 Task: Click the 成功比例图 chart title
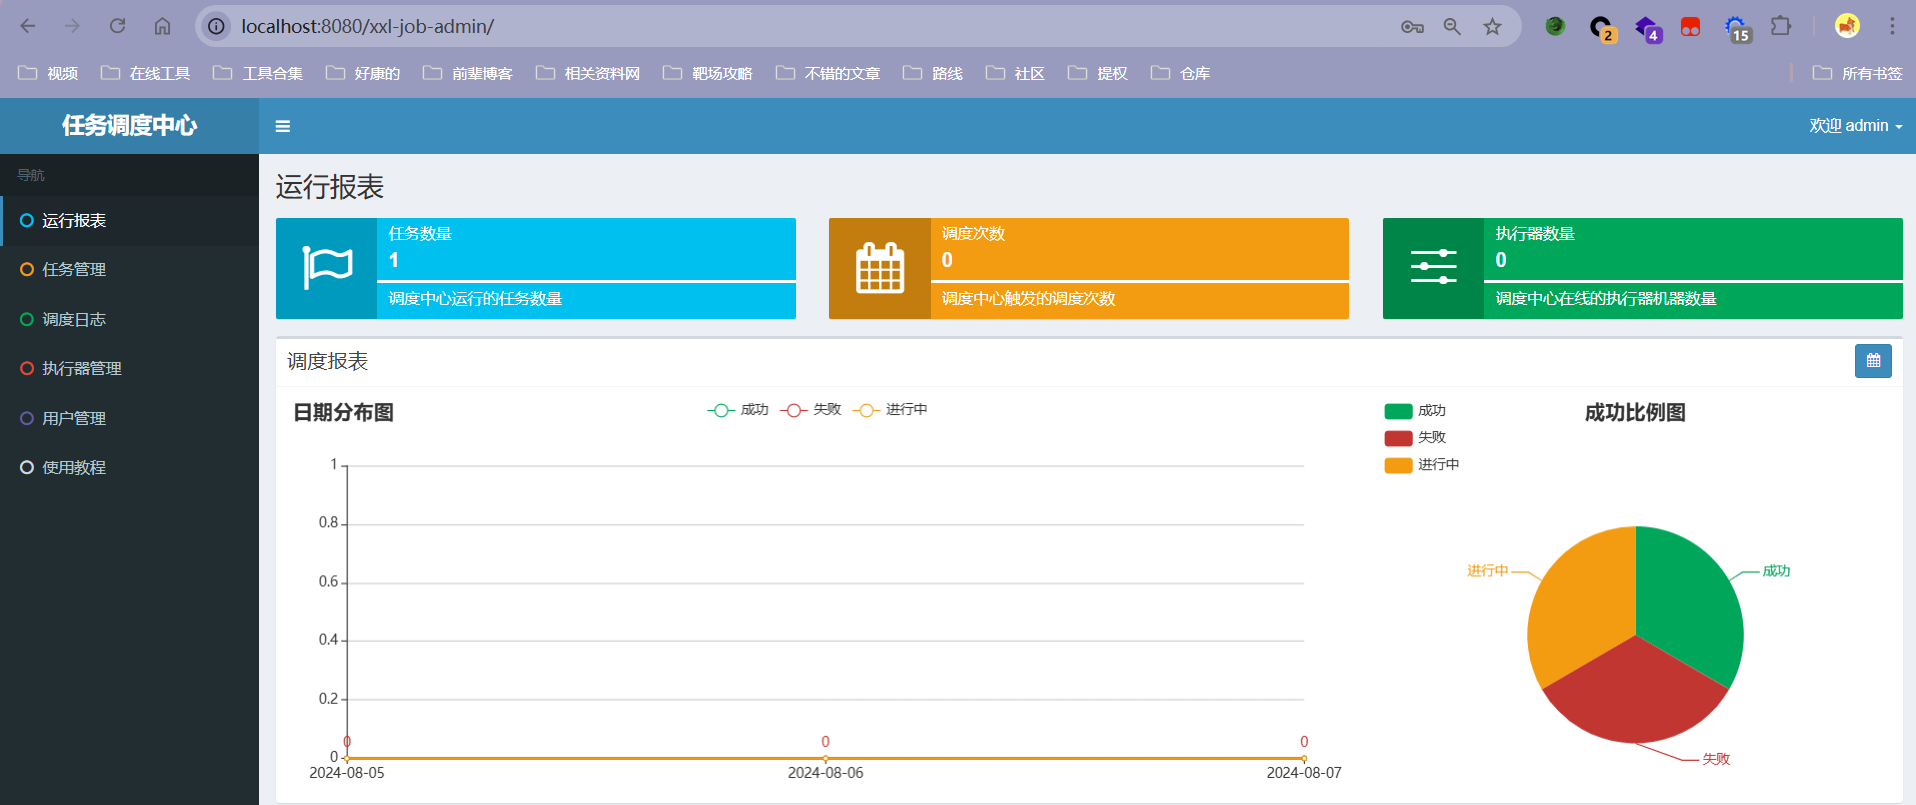pos(1635,413)
